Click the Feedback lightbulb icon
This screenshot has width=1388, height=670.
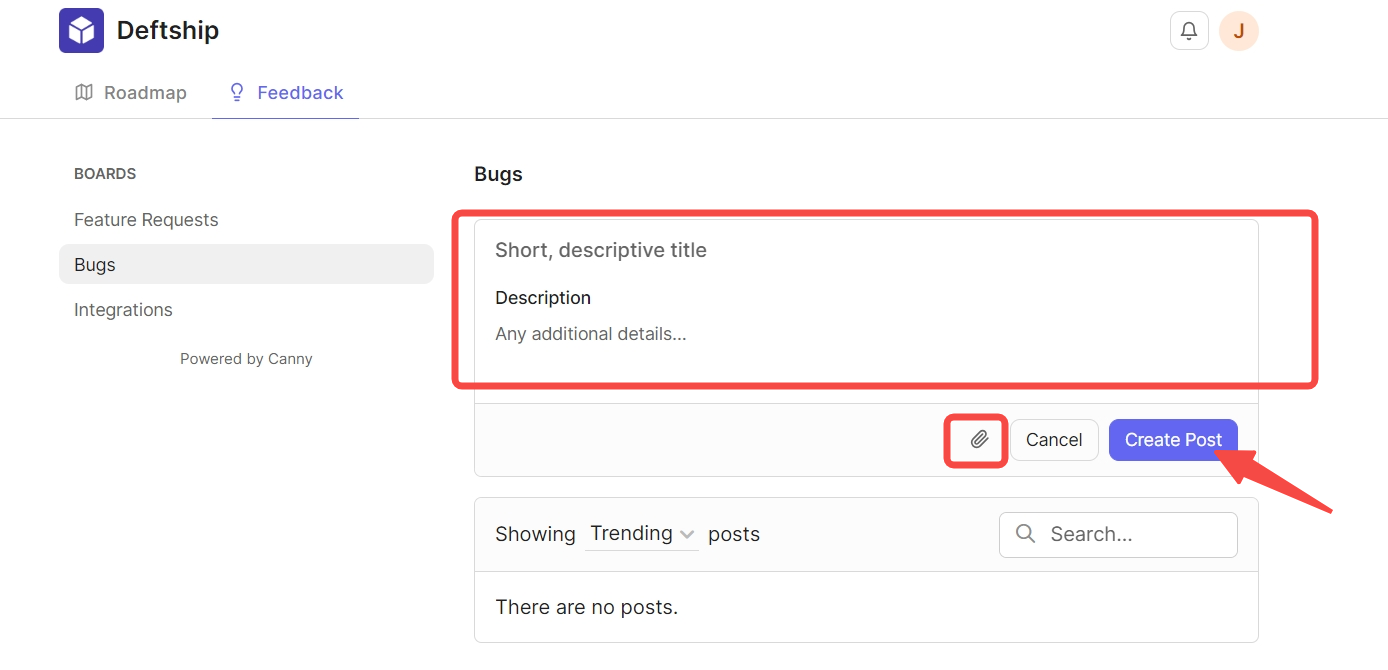(x=237, y=93)
